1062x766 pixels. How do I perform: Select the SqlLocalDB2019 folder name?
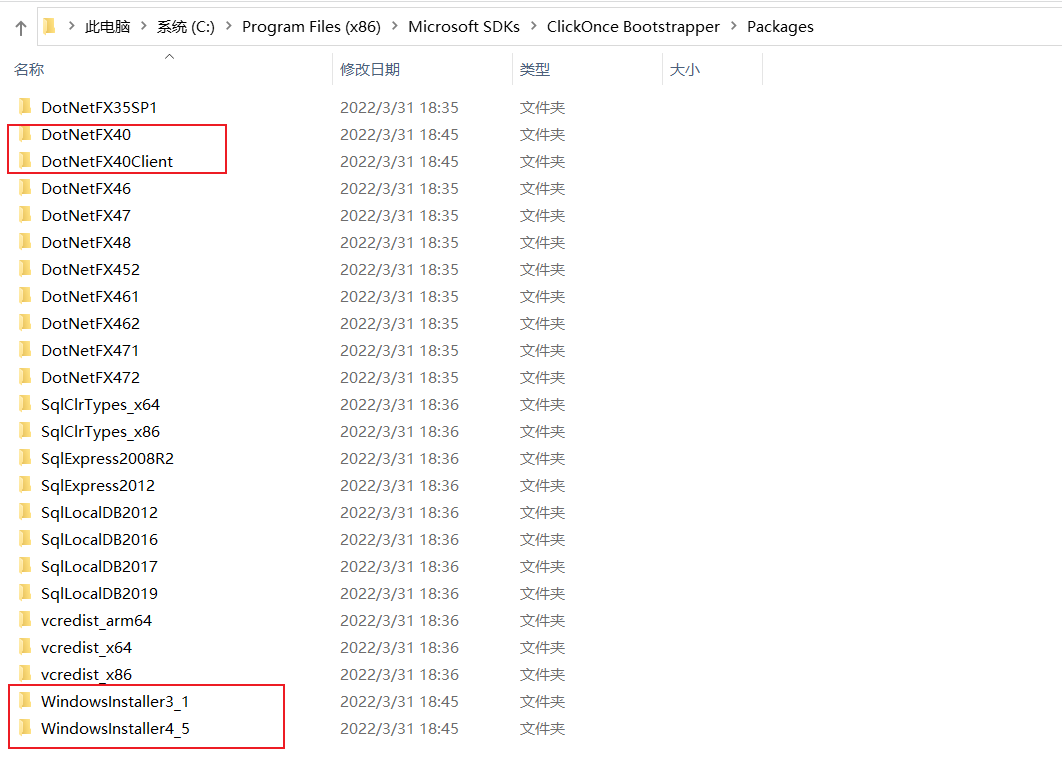[x=99, y=593]
